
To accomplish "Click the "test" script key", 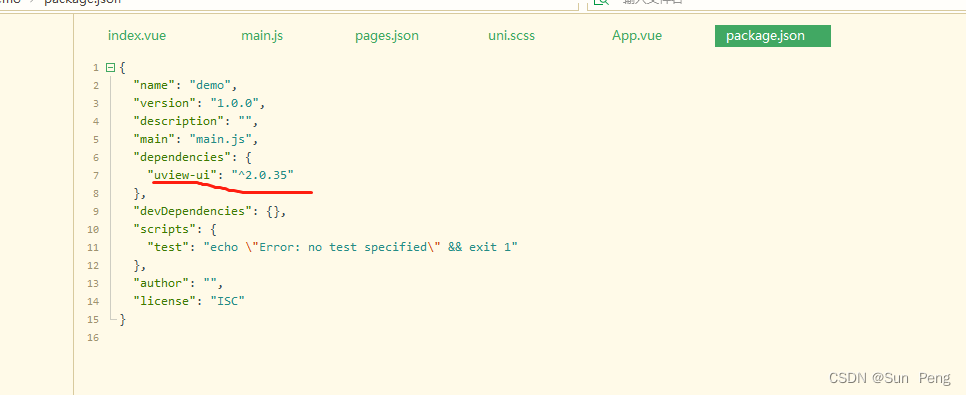I will pyautogui.click(x=172, y=247).
